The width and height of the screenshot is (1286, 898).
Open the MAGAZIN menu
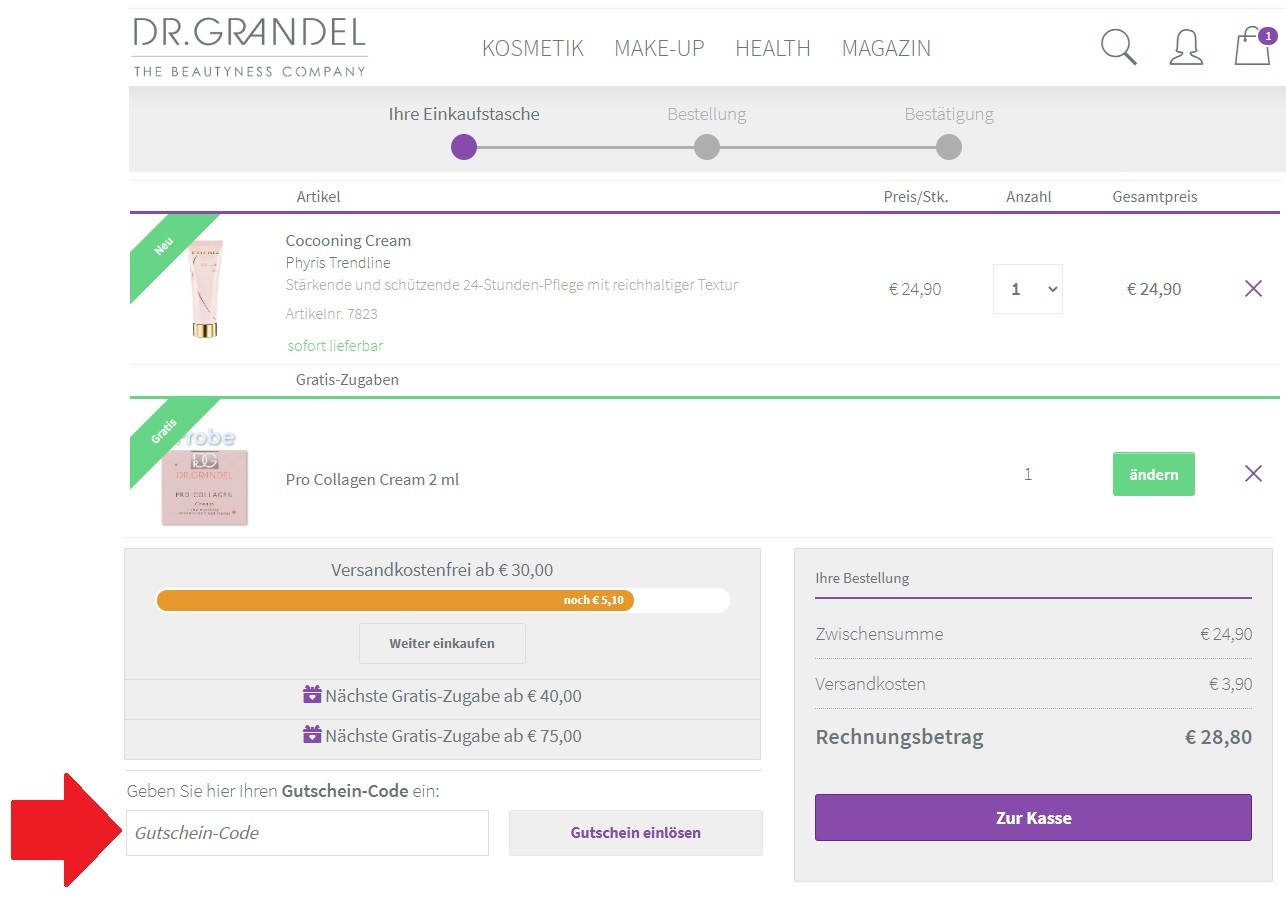886,48
